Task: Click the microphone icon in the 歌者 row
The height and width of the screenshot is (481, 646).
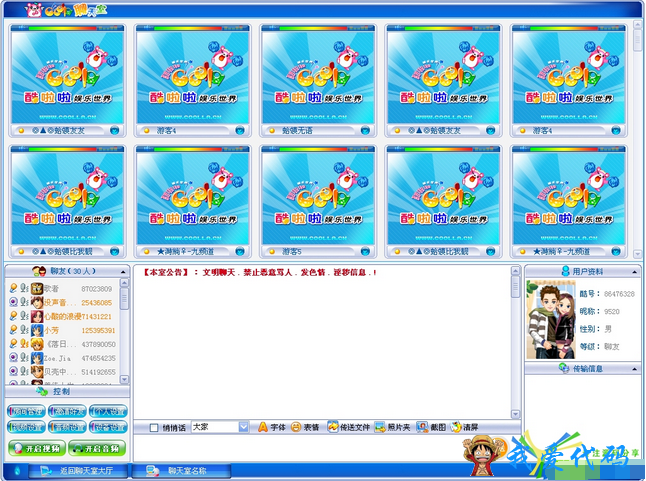Action: coord(24,288)
